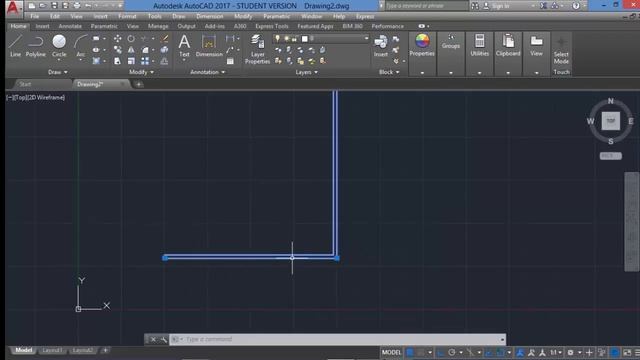640x360 pixels.
Task: Click the layer color white swatch
Action: [304, 39]
